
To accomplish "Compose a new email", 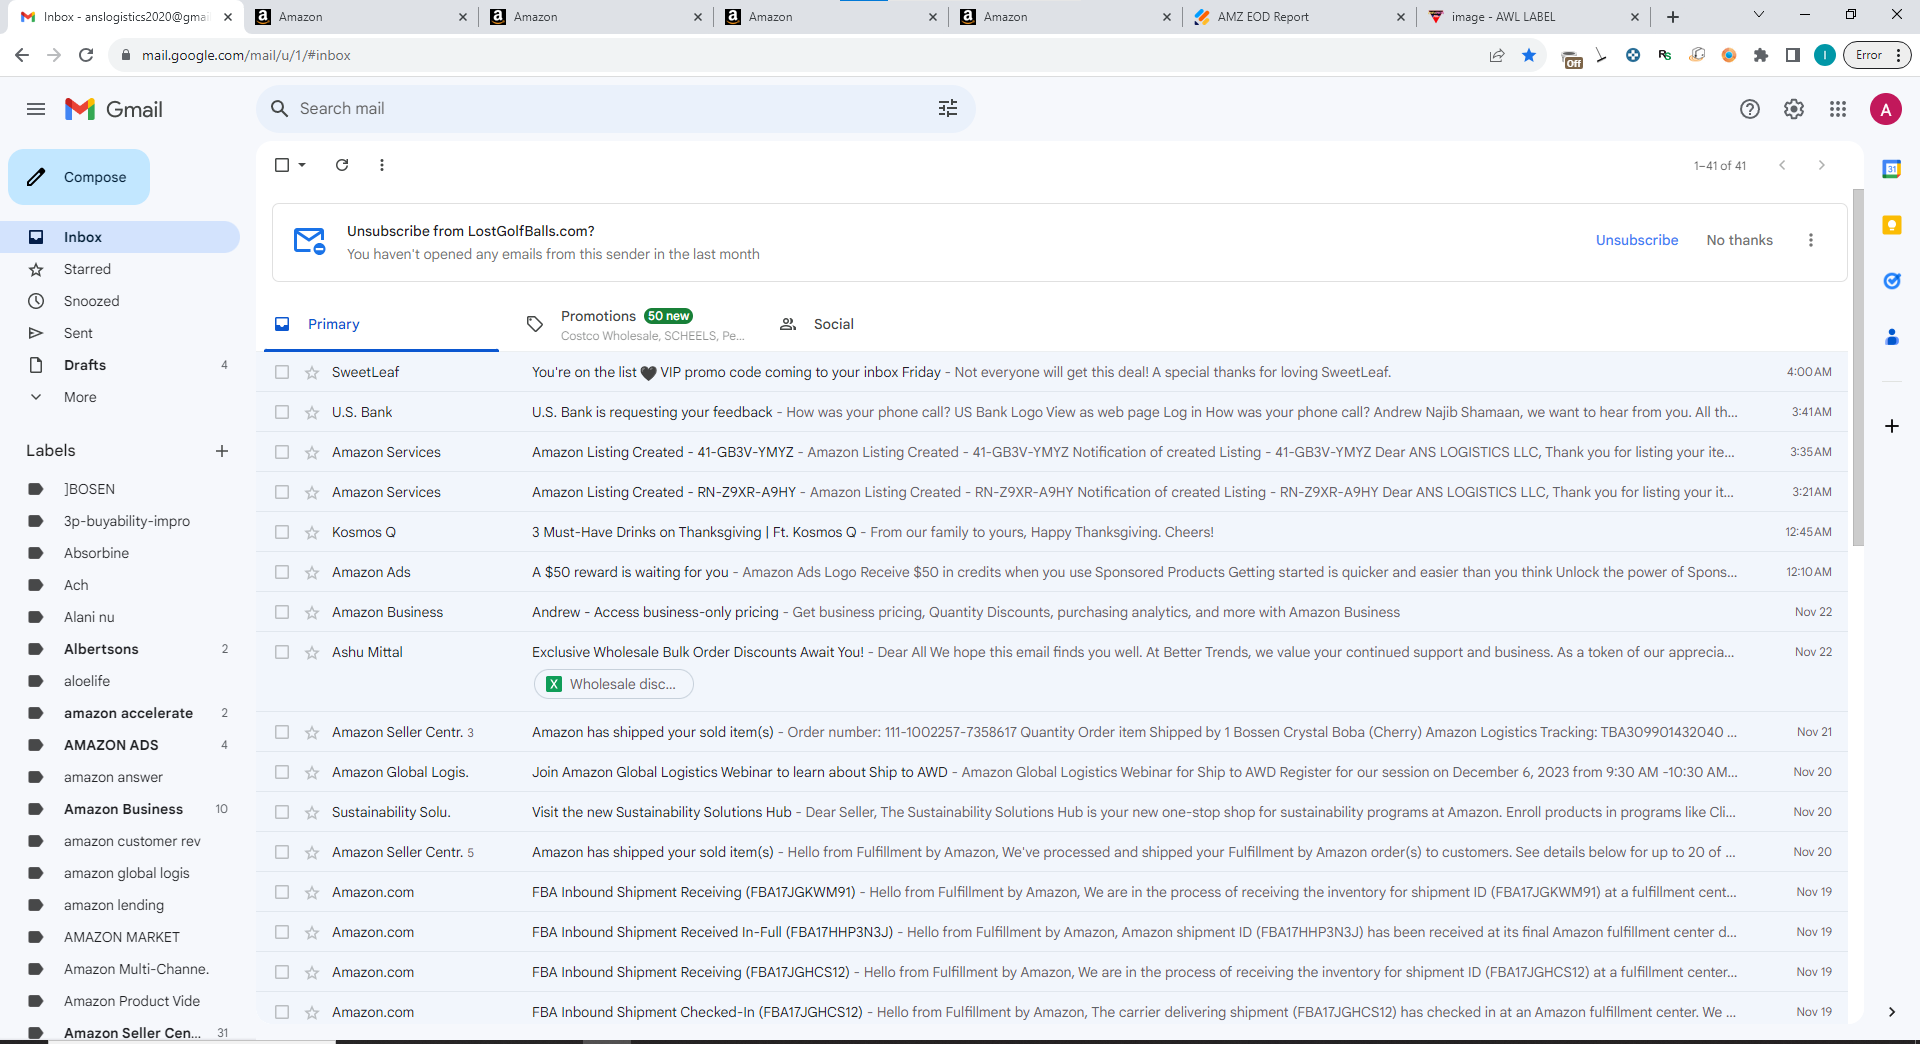I will (79, 177).
